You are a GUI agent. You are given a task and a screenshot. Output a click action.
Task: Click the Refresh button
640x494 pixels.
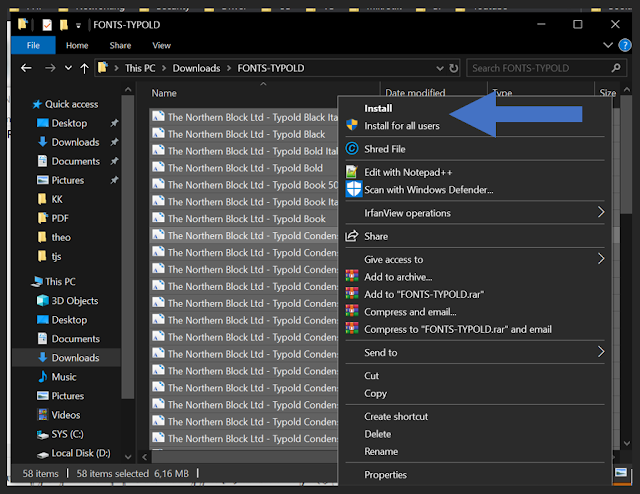coord(453,68)
